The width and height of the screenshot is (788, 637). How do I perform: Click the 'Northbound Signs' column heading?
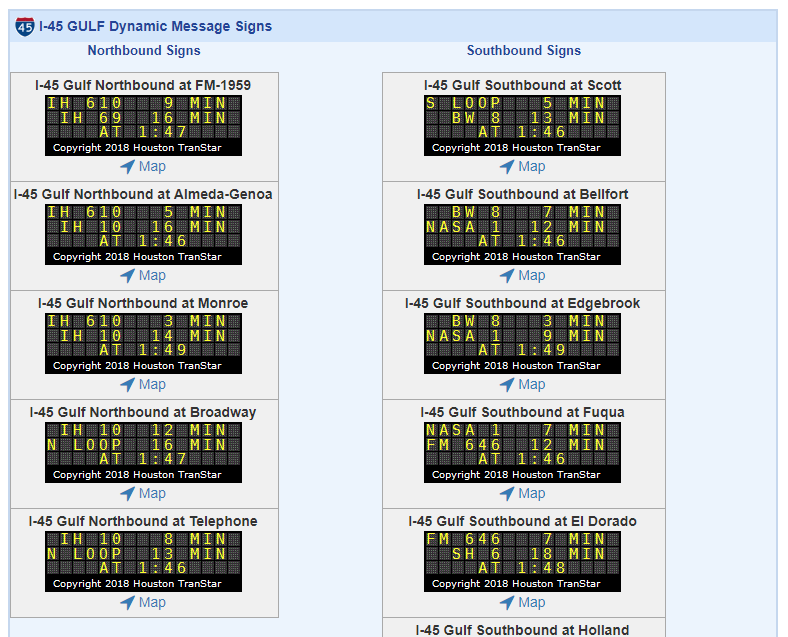coord(144,51)
